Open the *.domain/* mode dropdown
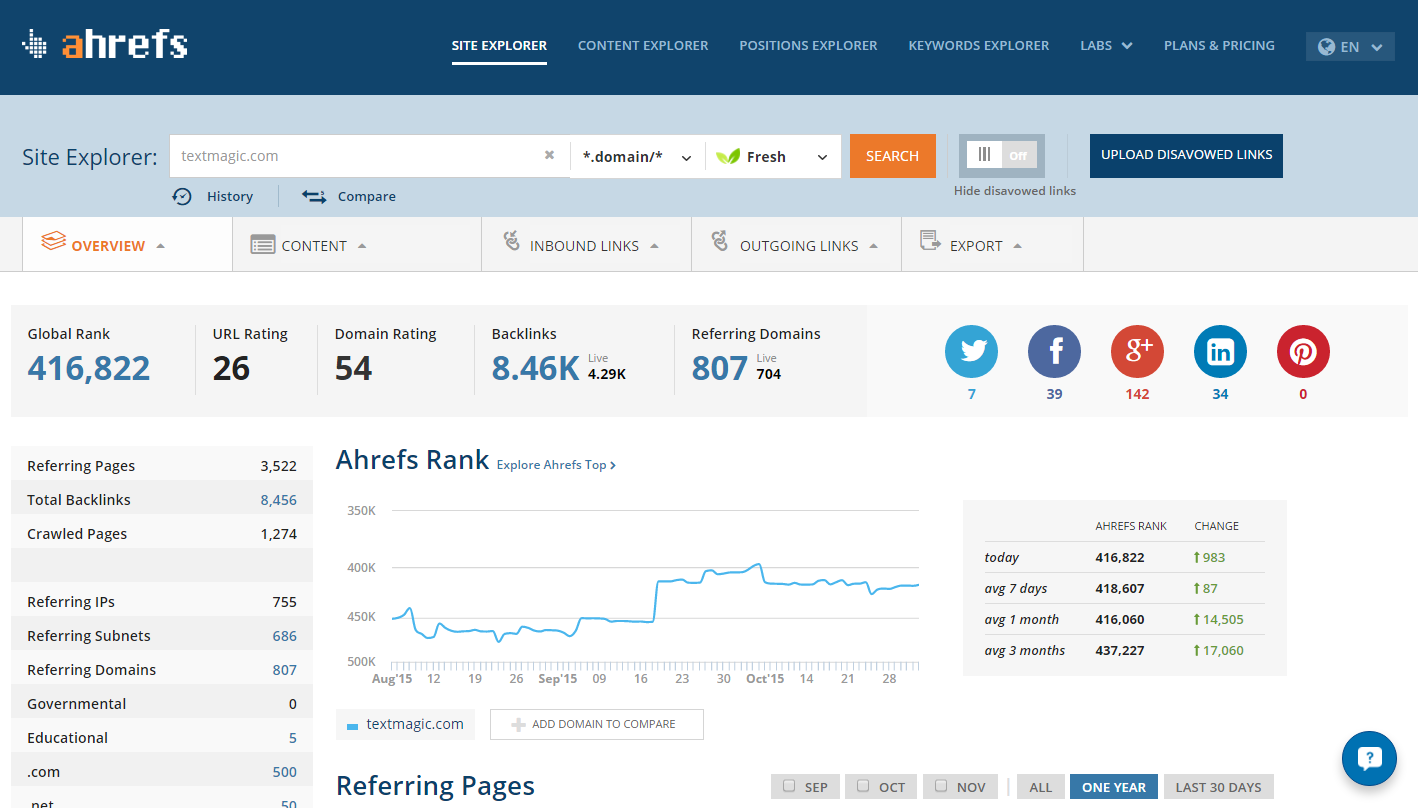 click(x=638, y=156)
